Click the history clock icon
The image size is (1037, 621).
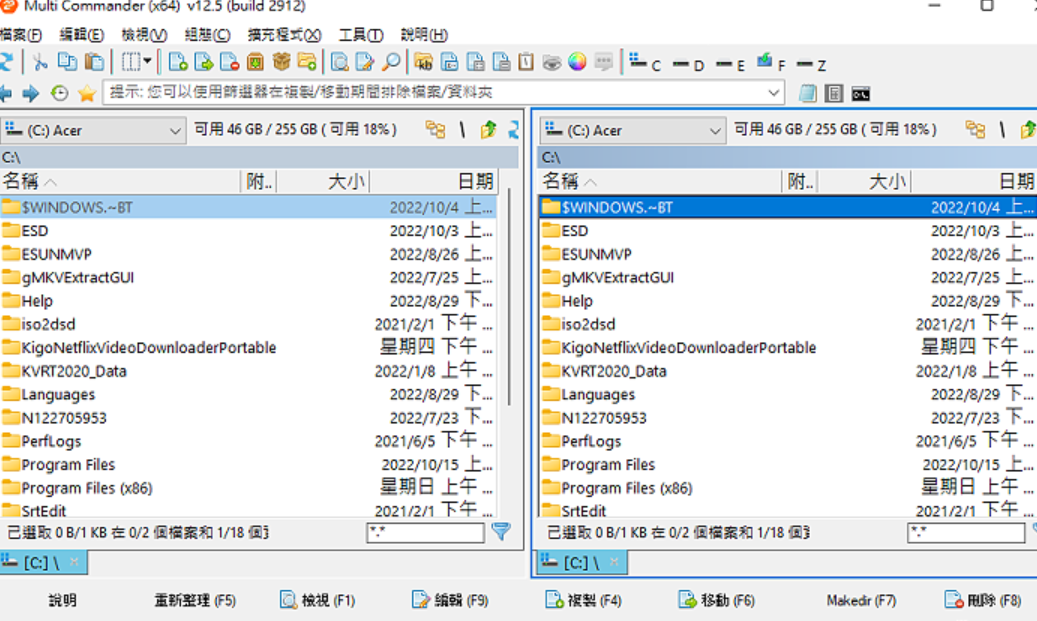(x=60, y=93)
